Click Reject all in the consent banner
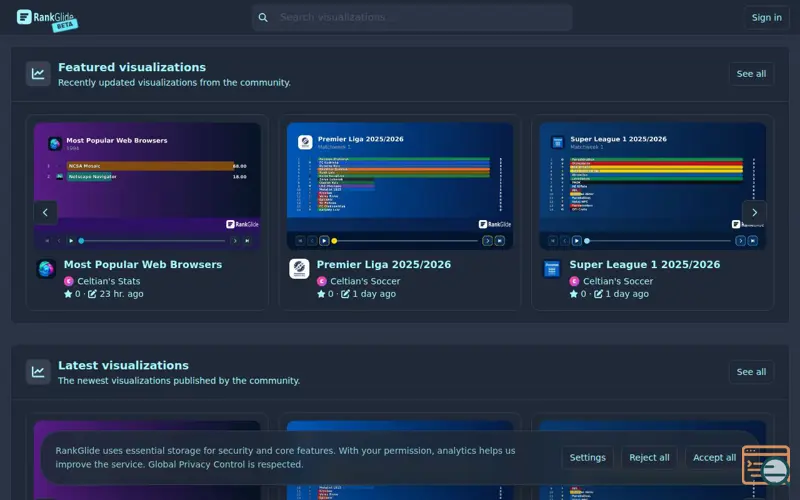 649,458
